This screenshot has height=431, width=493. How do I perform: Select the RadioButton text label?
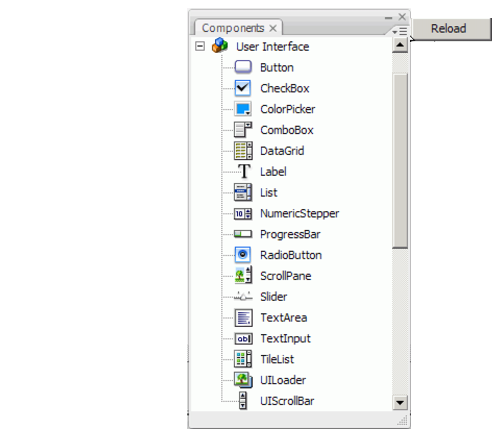pos(291,255)
